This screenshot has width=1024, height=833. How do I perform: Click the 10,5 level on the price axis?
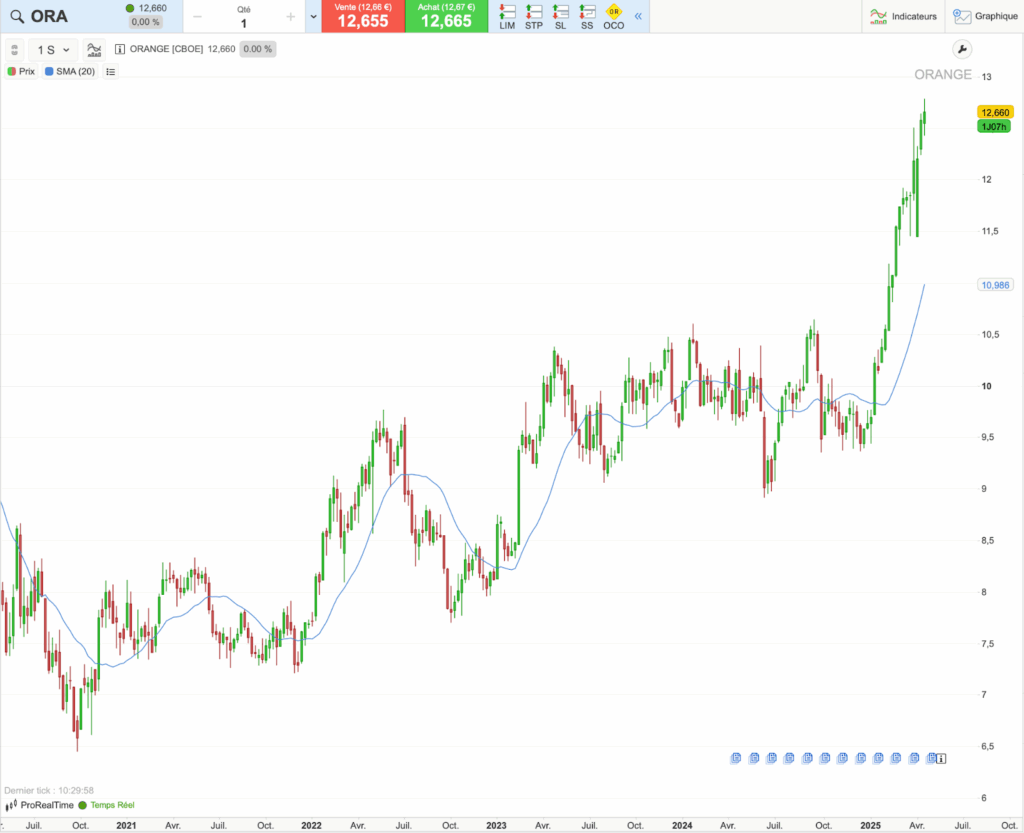point(990,334)
